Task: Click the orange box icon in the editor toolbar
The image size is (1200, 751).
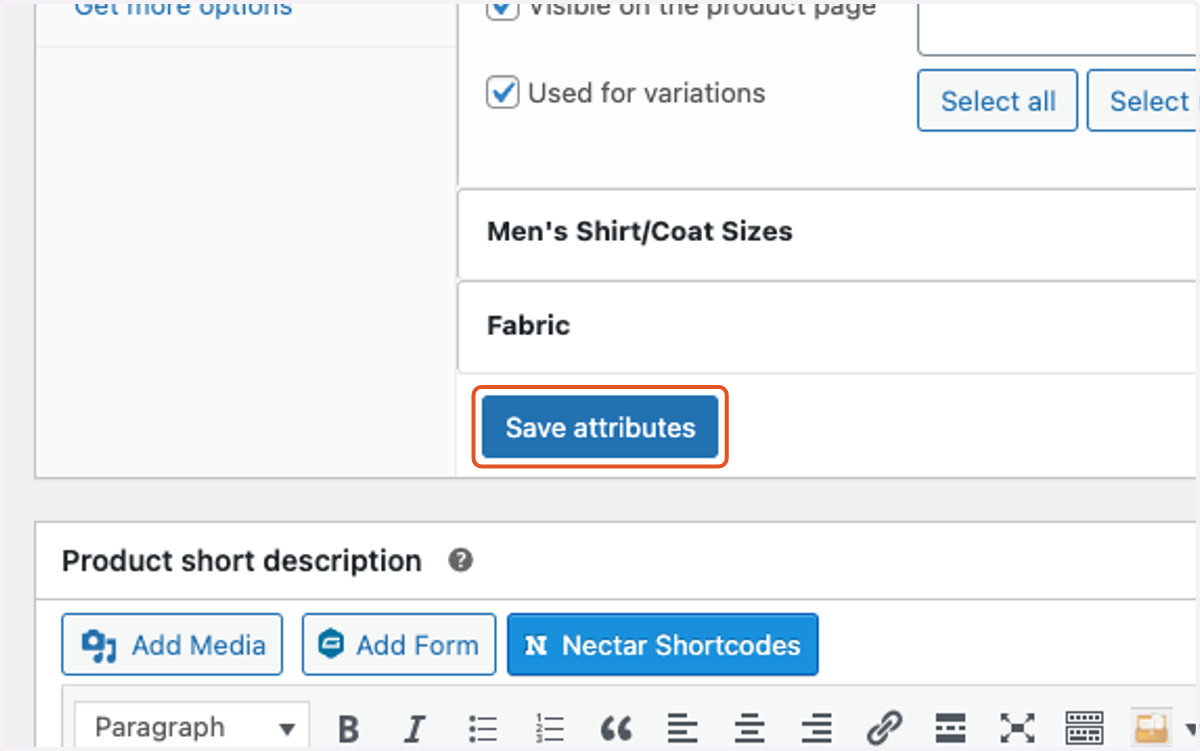Action: [1150, 727]
